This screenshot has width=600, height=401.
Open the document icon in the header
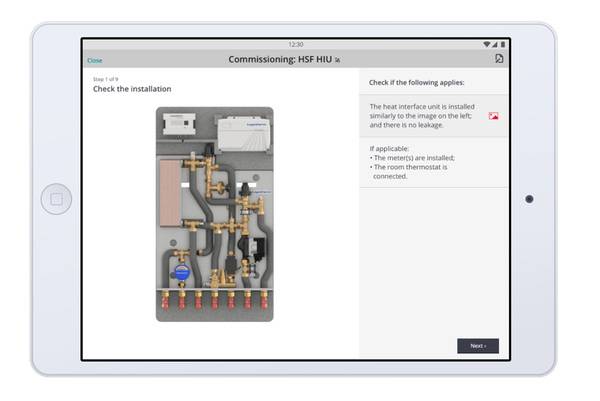[x=499, y=59]
